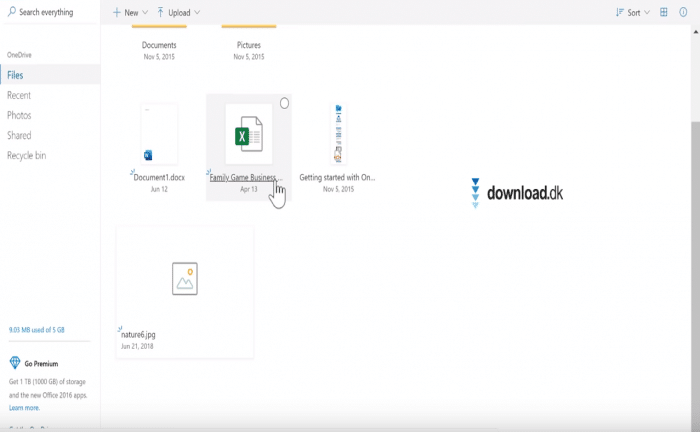This screenshot has width=700, height=432.
Task: Click the Go Premium diamond icon
Action: pos(15,363)
